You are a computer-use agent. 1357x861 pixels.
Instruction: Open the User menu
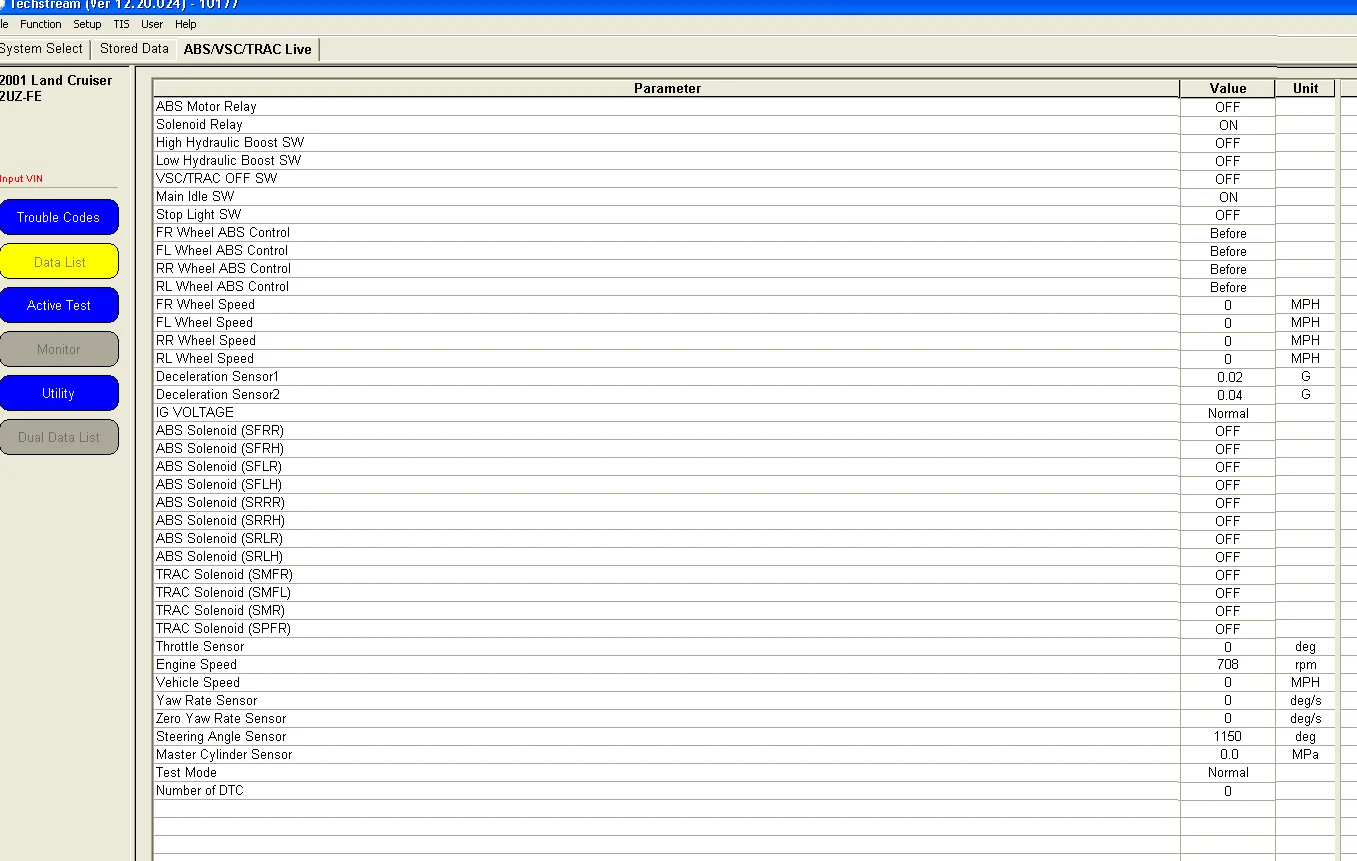[152, 24]
